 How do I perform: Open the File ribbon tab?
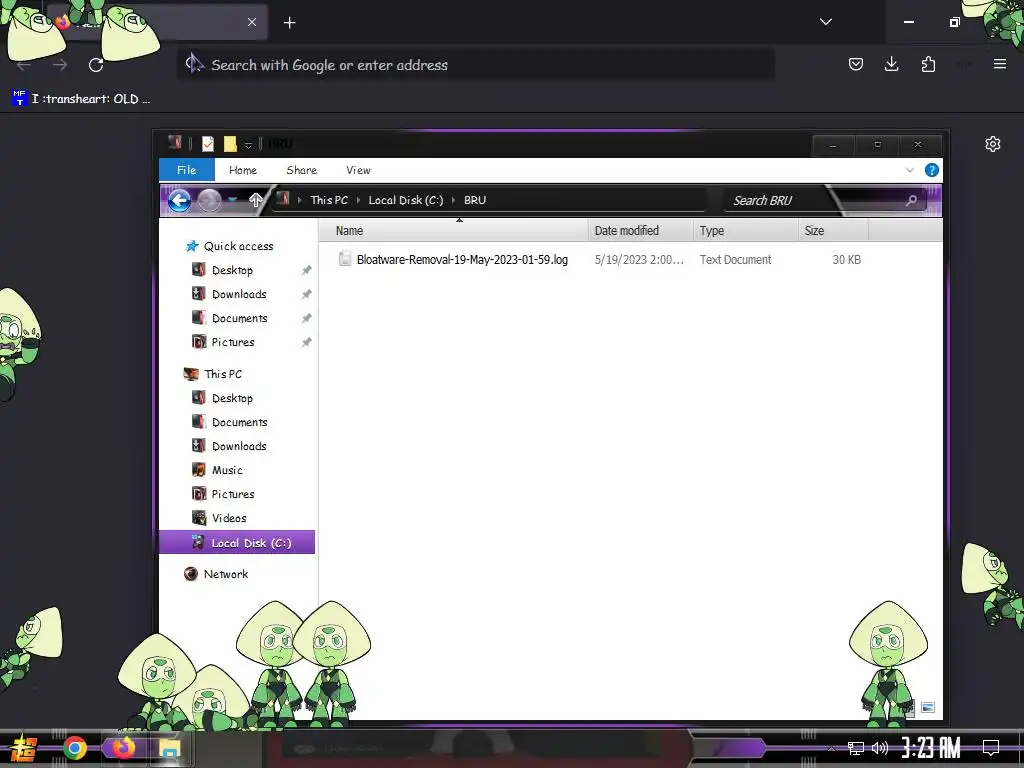point(186,170)
